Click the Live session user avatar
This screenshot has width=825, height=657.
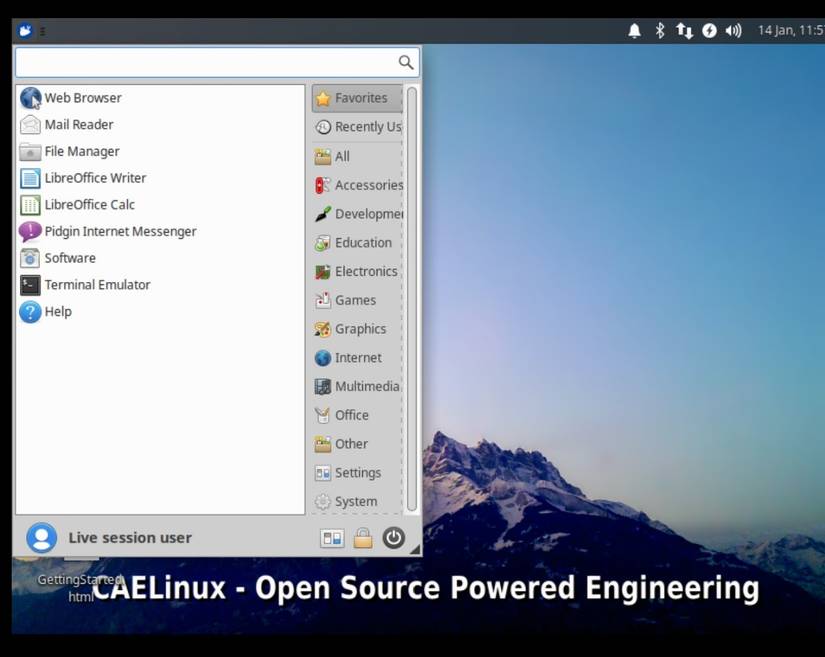click(x=41, y=538)
